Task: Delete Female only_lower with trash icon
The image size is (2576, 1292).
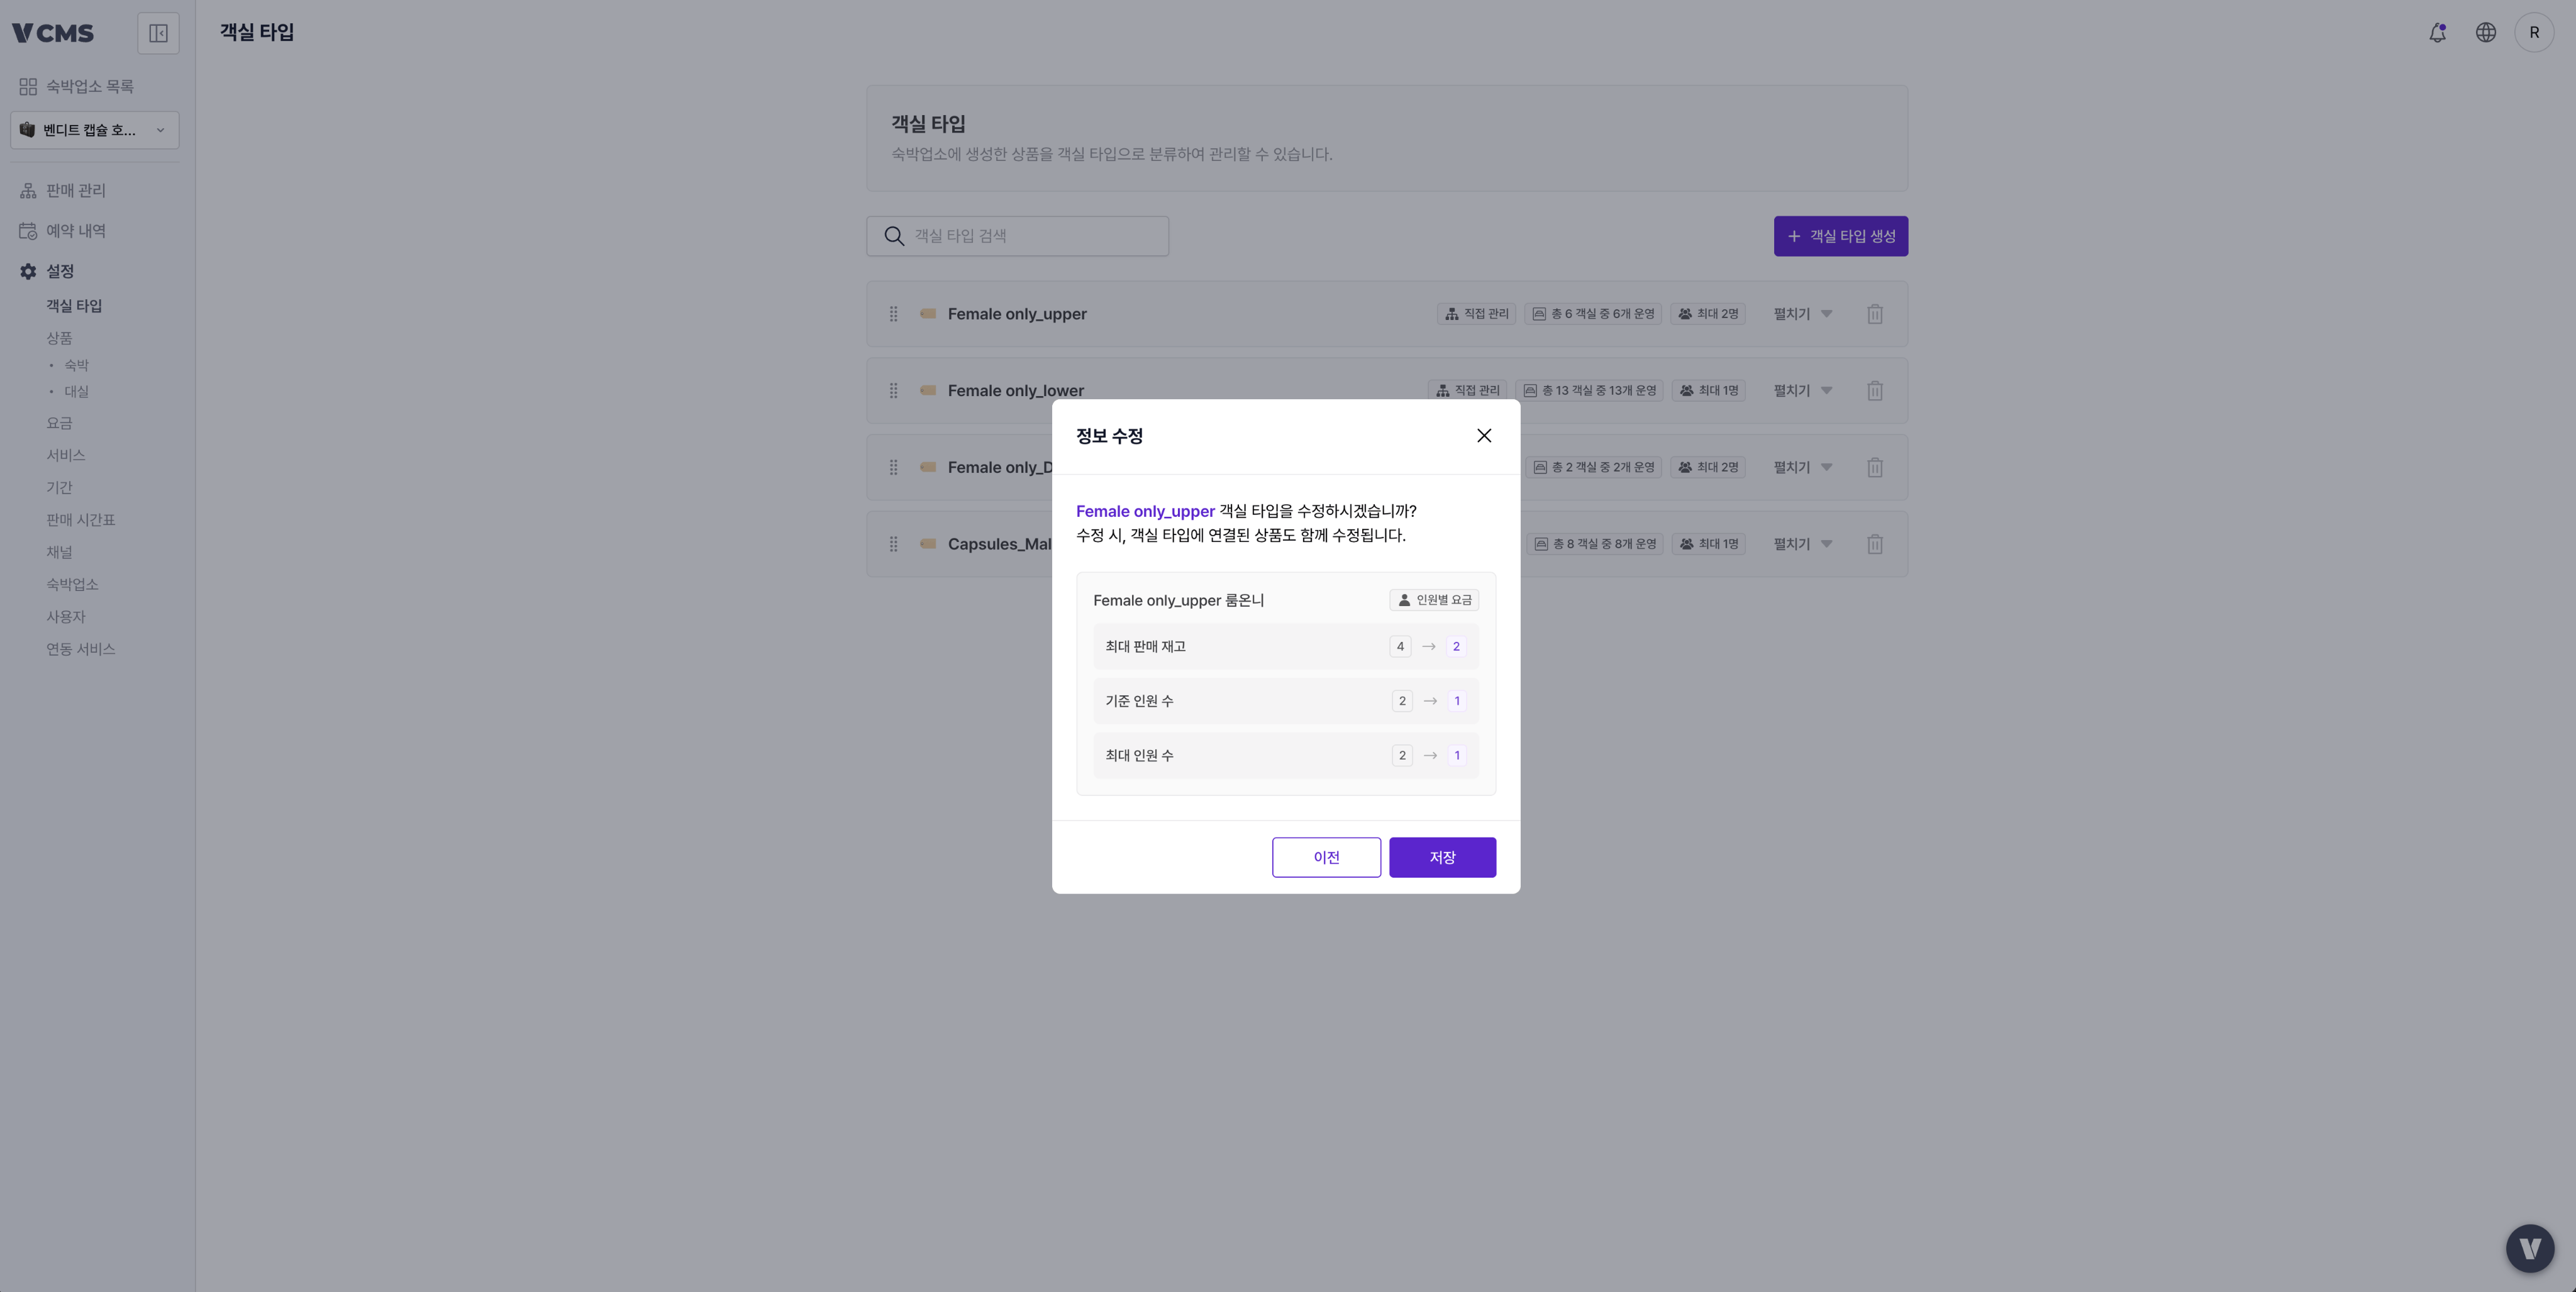Action: (x=1875, y=391)
